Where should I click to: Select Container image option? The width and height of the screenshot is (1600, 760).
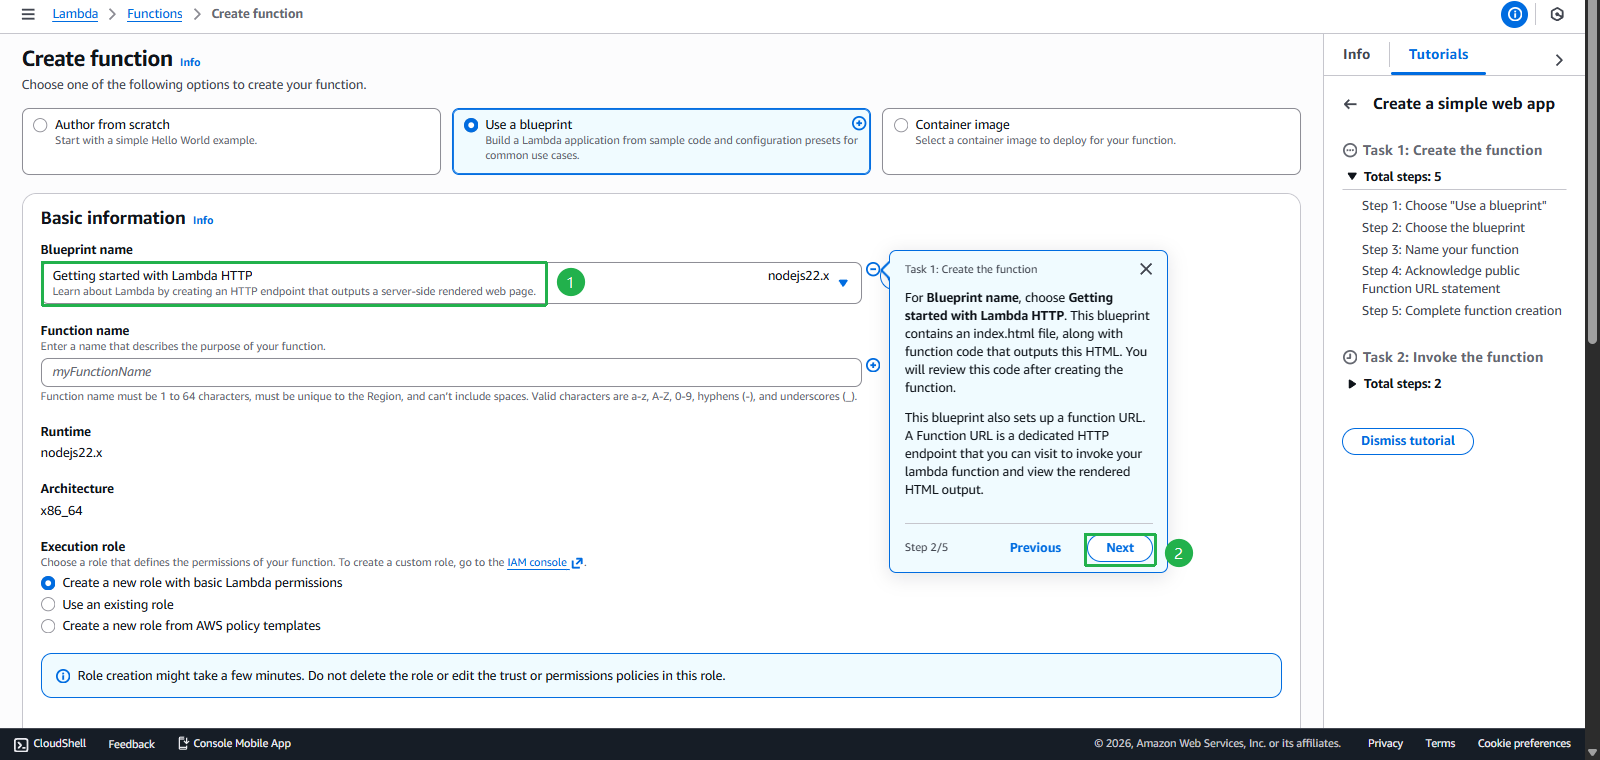901,125
